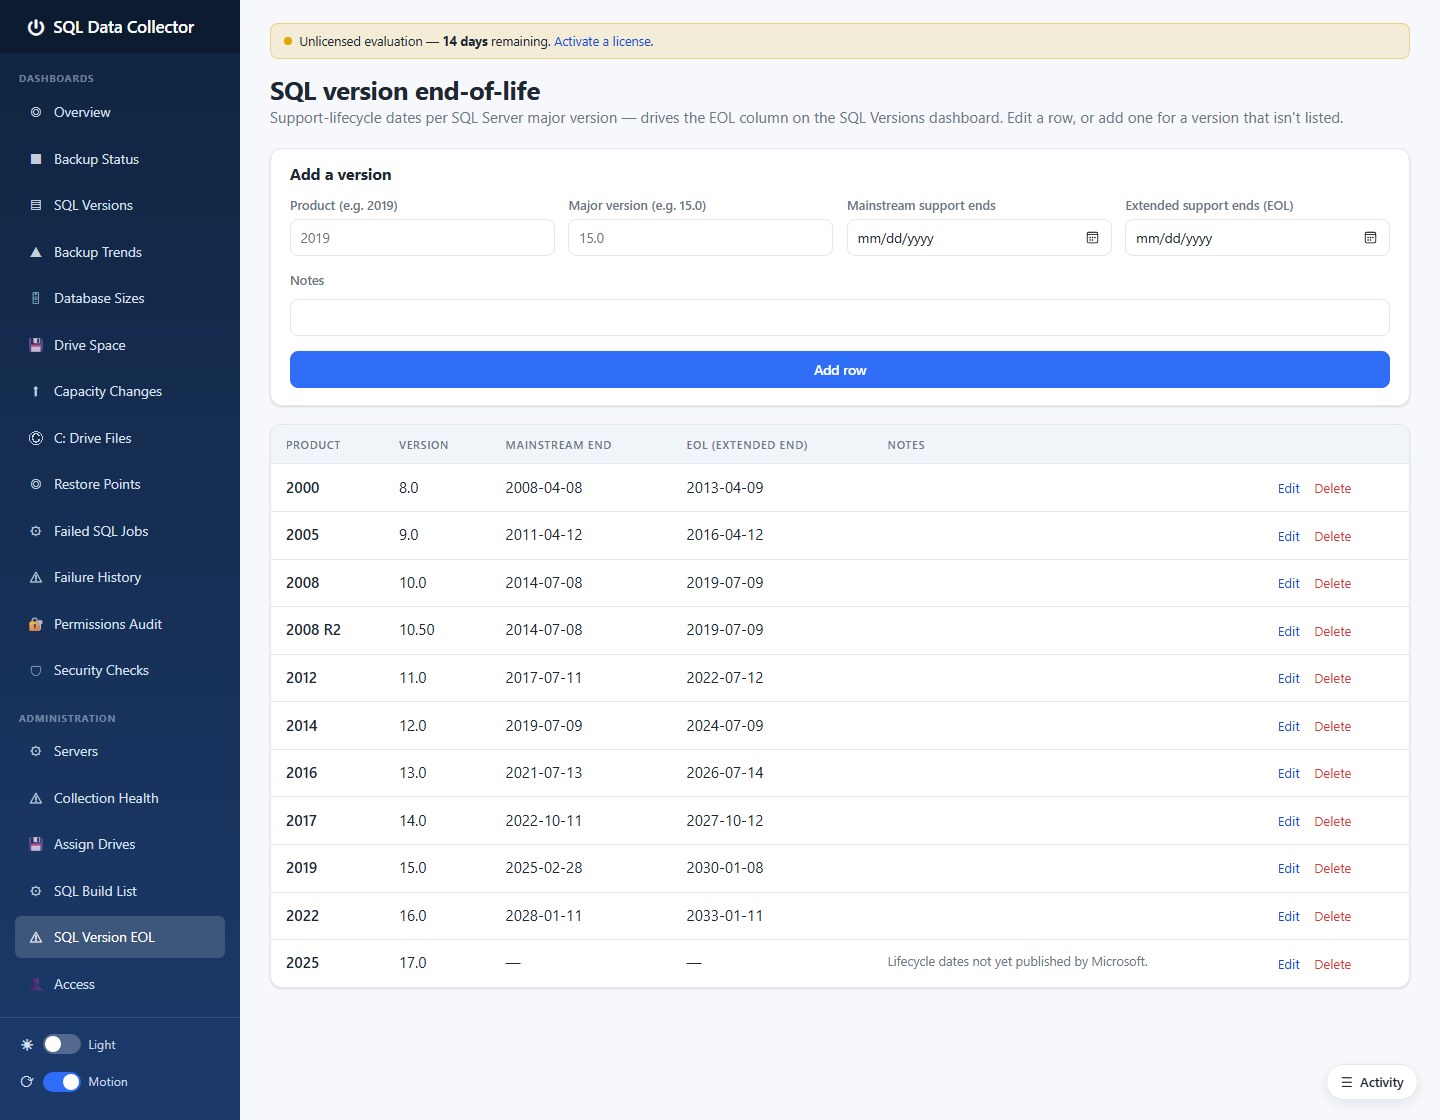
Task: Click the SQL Versions sidebar icon
Action: click(x=36, y=206)
